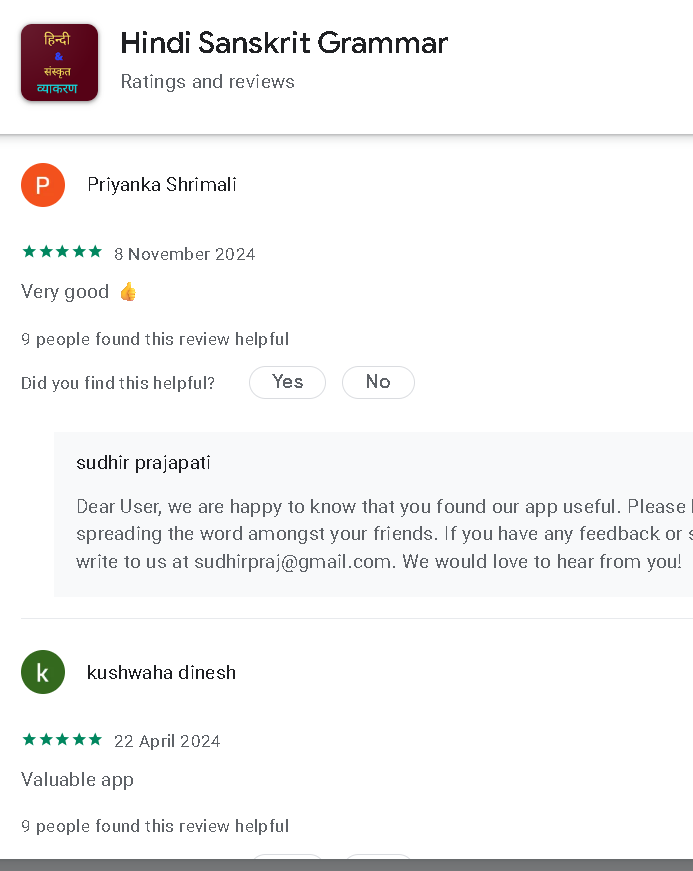Viewport: 693px width, 871px height.
Task: Click kushwaha dinesh's green k avatar
Action: (43, 672)
